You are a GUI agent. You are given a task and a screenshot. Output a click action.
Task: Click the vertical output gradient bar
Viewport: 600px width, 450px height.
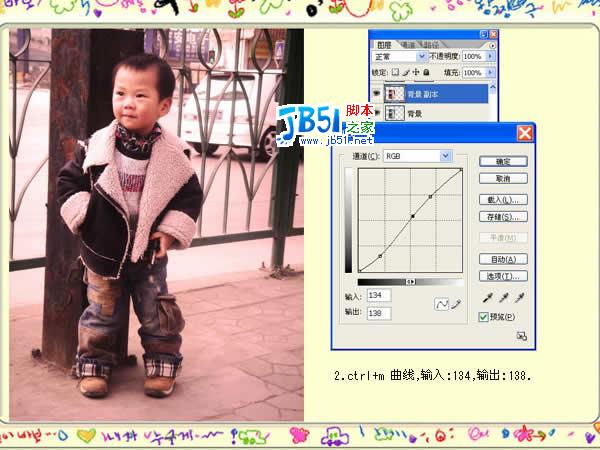349,220
